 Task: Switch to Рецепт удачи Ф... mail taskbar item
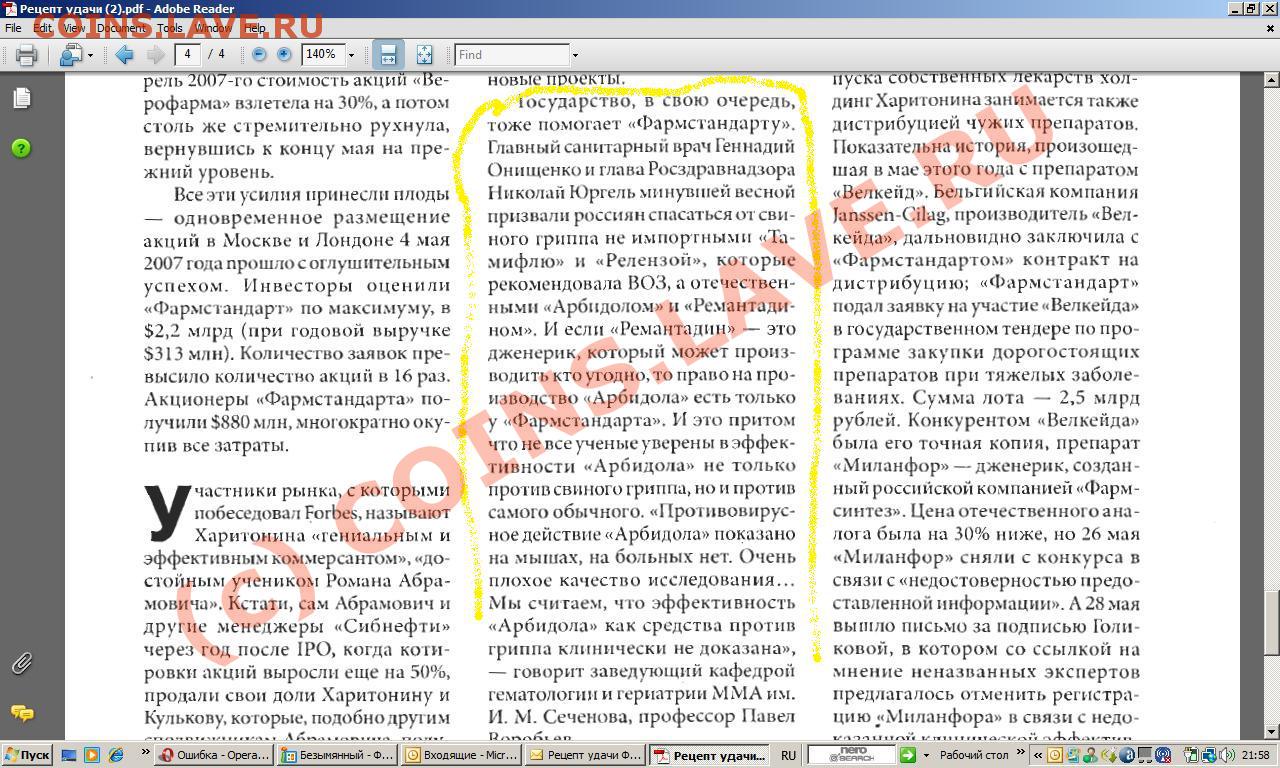(x=584, y=756)
